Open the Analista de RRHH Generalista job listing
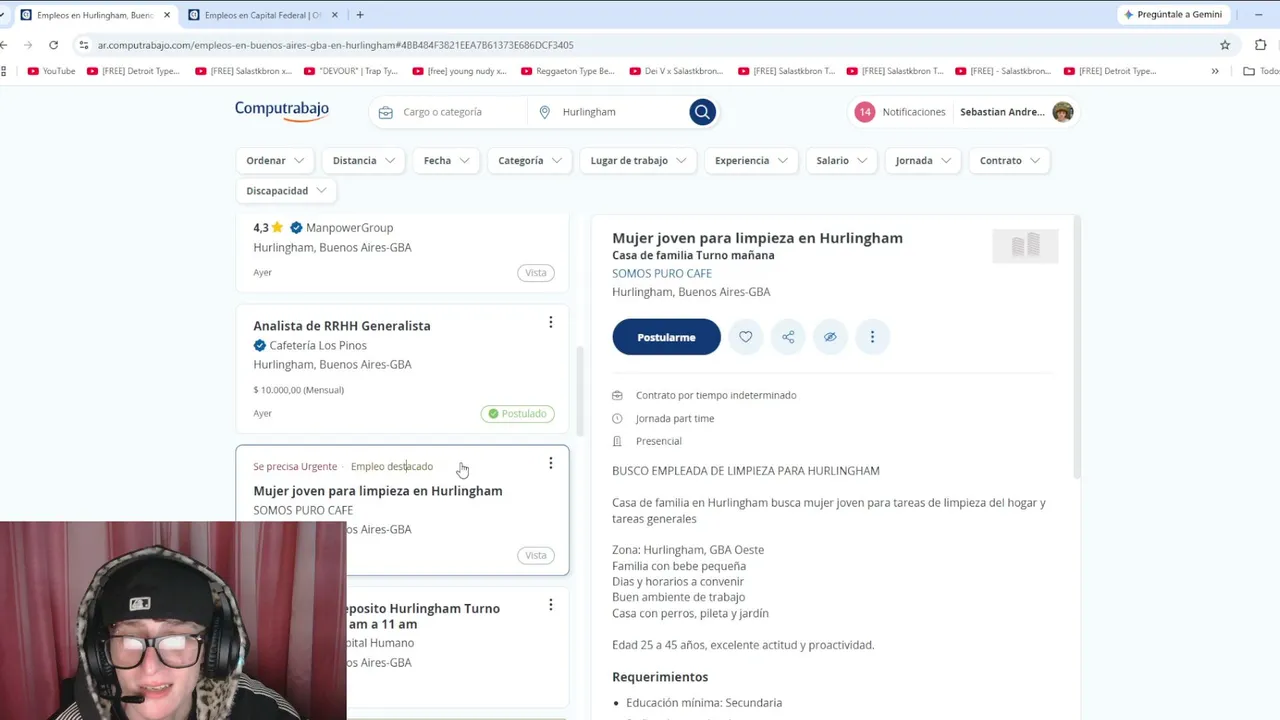This screenshot has height=720, width=1280. click(342, 326)
